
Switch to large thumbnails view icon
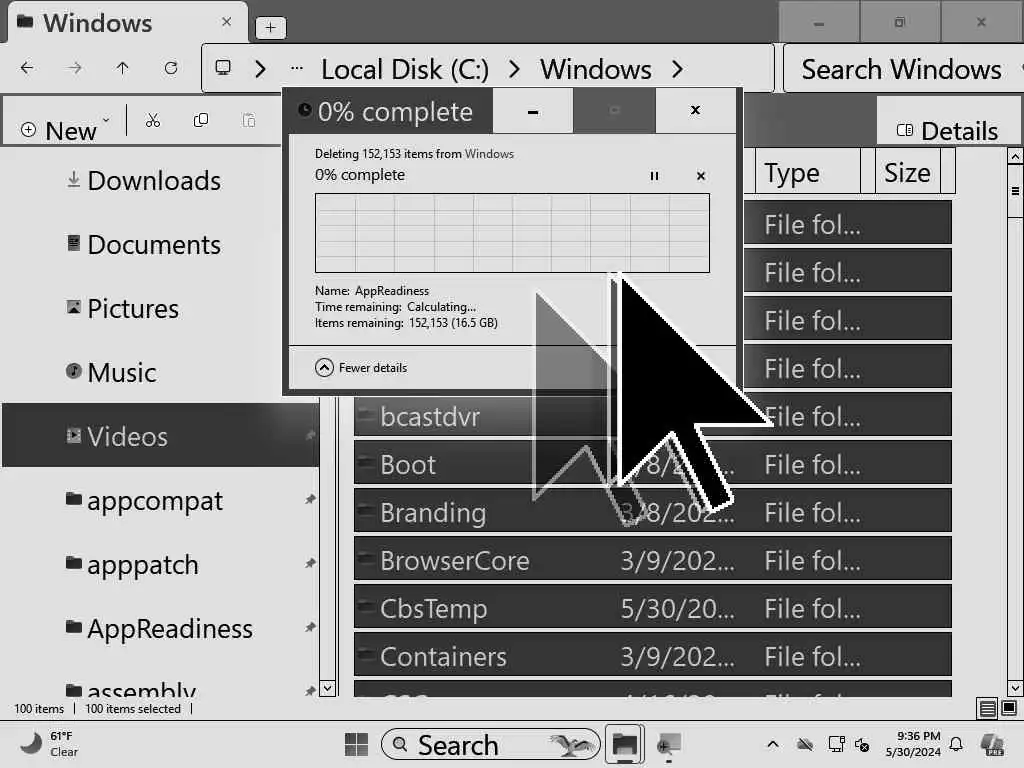(1009, 708)
